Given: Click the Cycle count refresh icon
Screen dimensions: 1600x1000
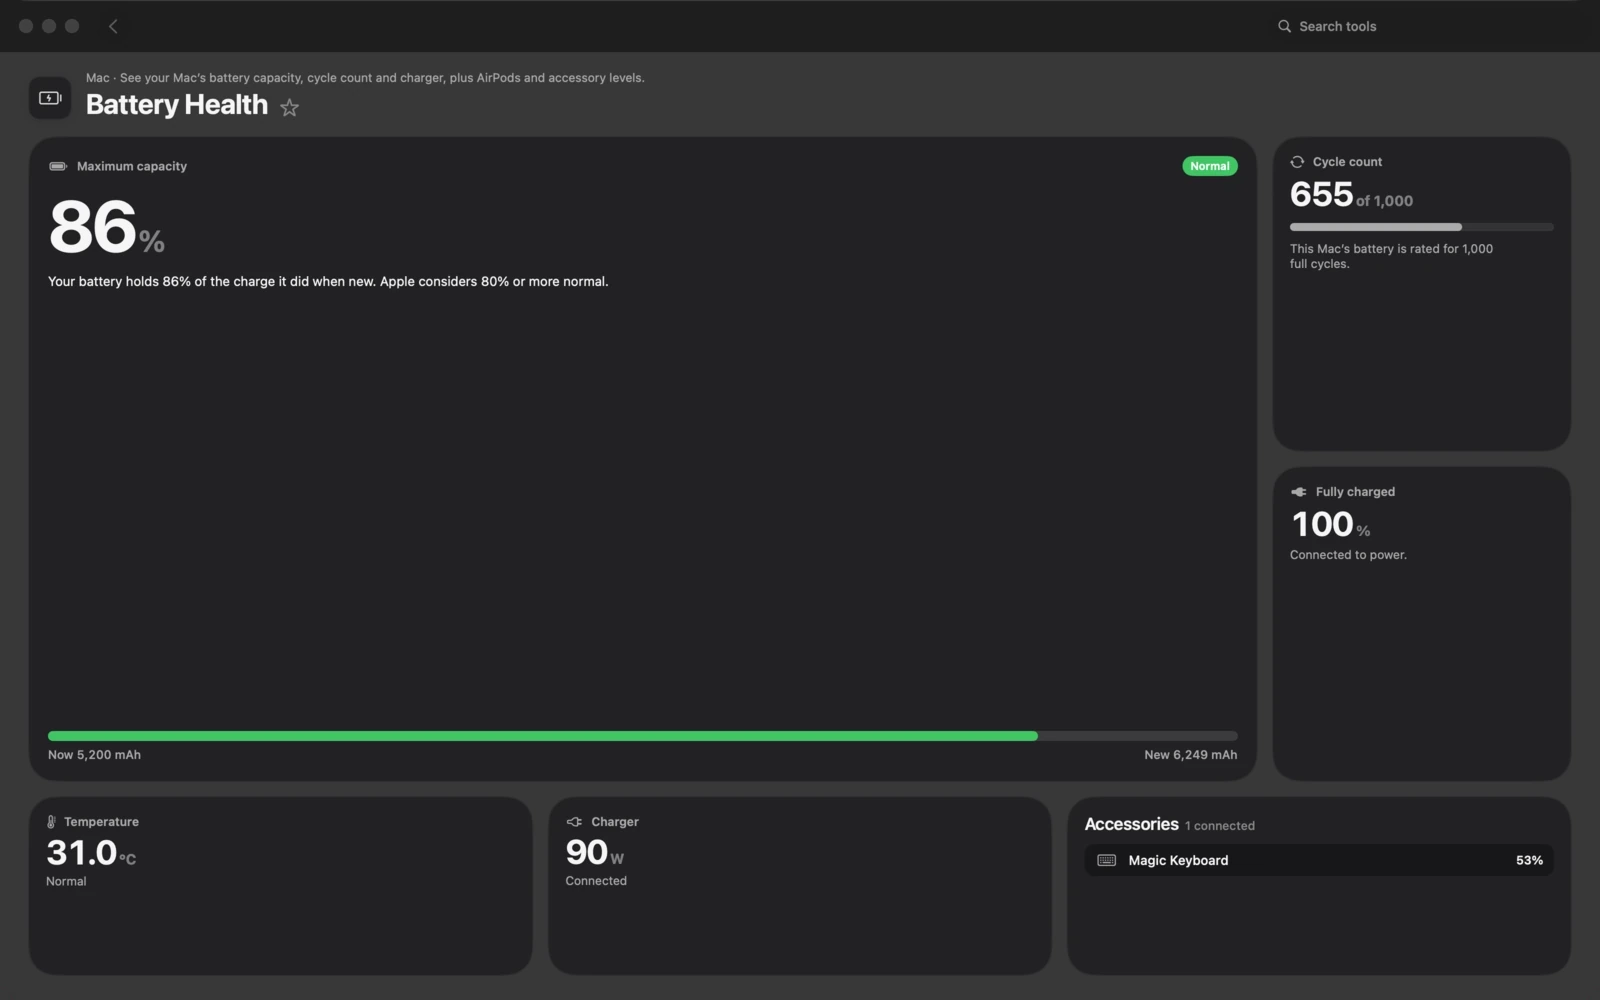Looking at the screenshot, I should 1297,162.
